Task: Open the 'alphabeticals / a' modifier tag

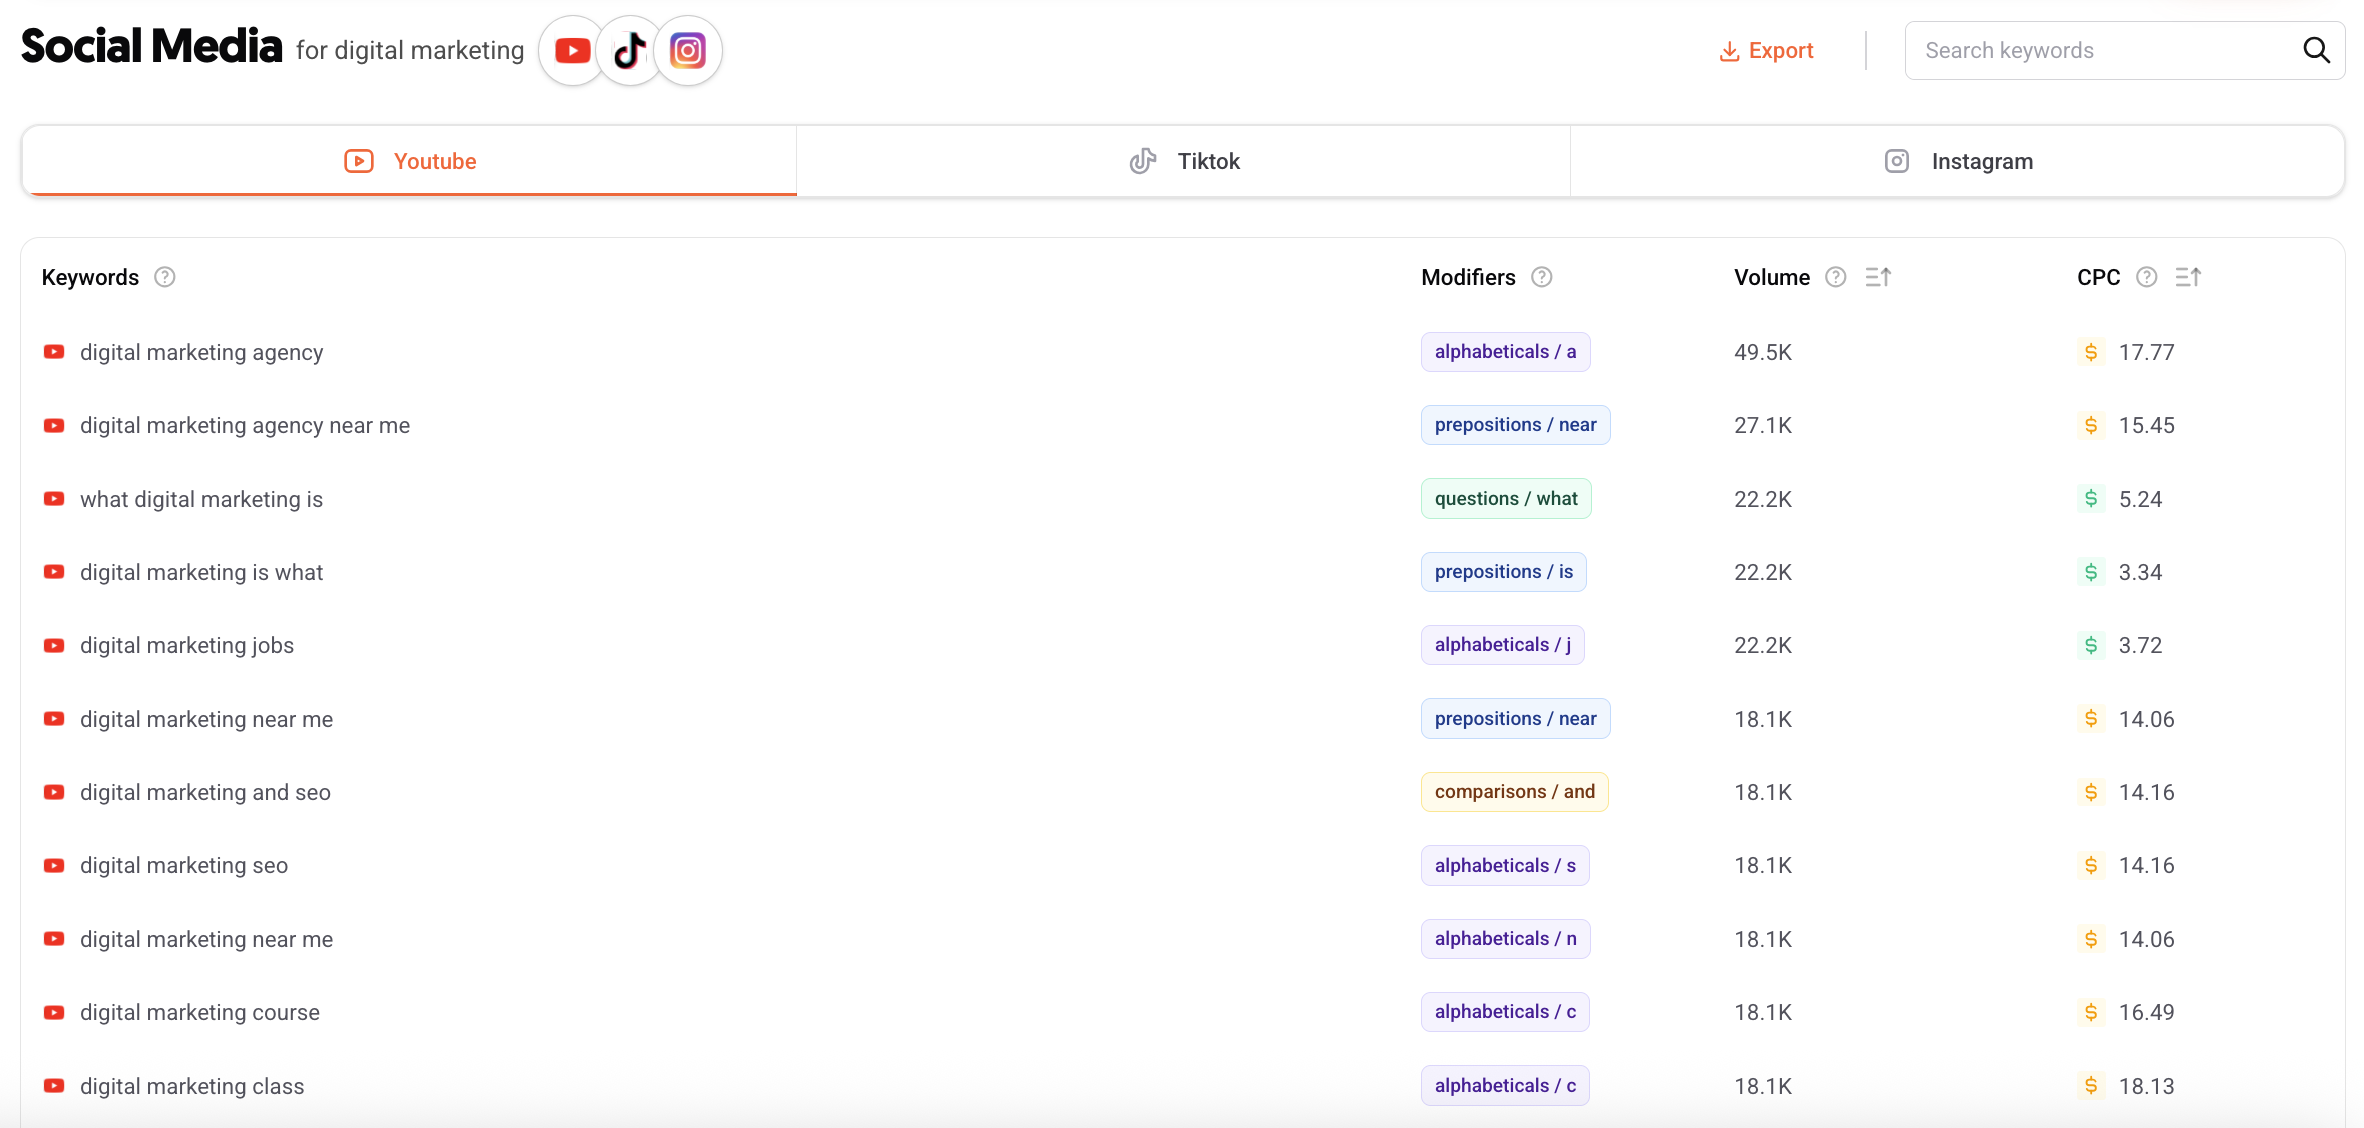Action: pyautogui.click(x=1505, y=351)
